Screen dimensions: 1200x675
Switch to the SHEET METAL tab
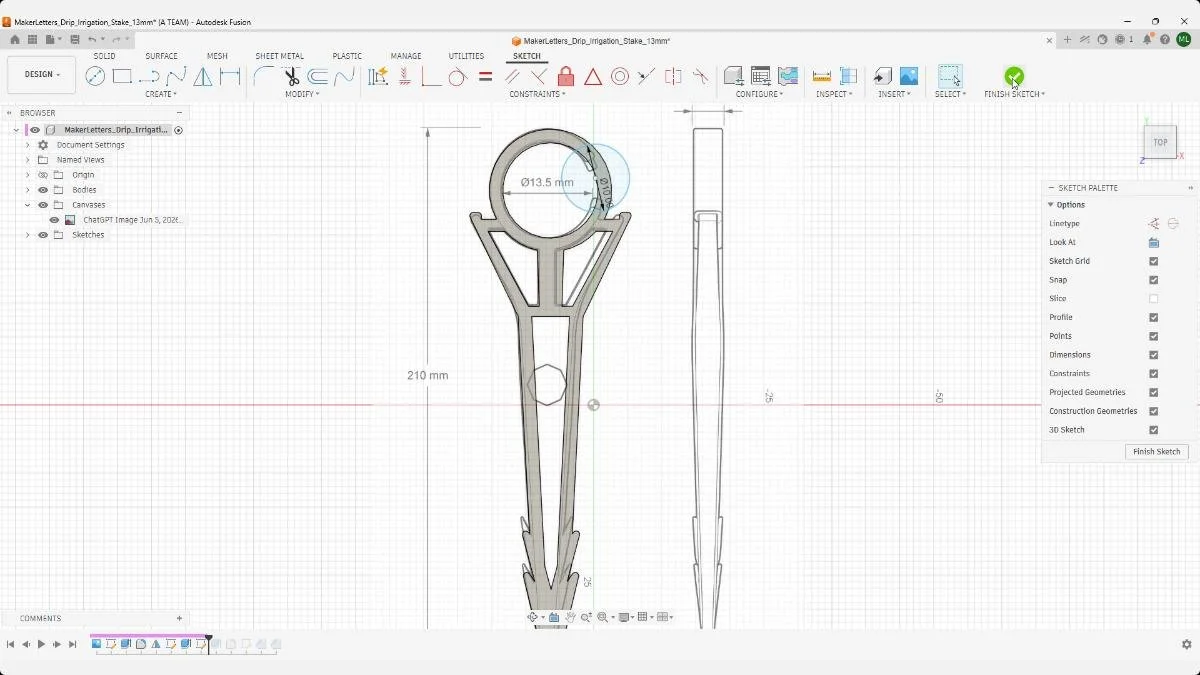pos(279,56)
